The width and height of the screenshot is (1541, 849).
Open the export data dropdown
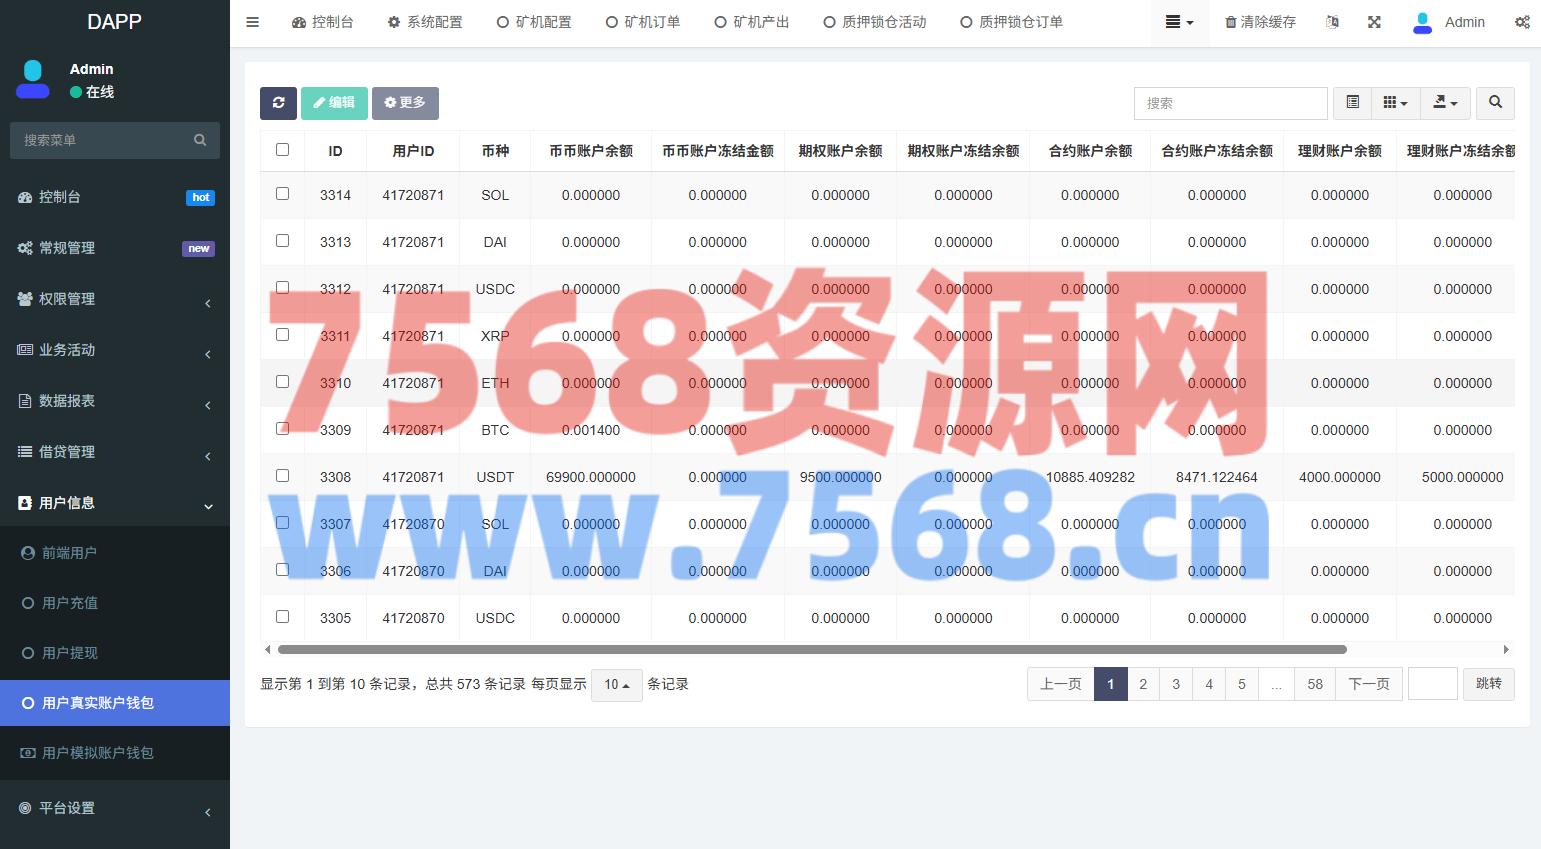point(1445,103)
